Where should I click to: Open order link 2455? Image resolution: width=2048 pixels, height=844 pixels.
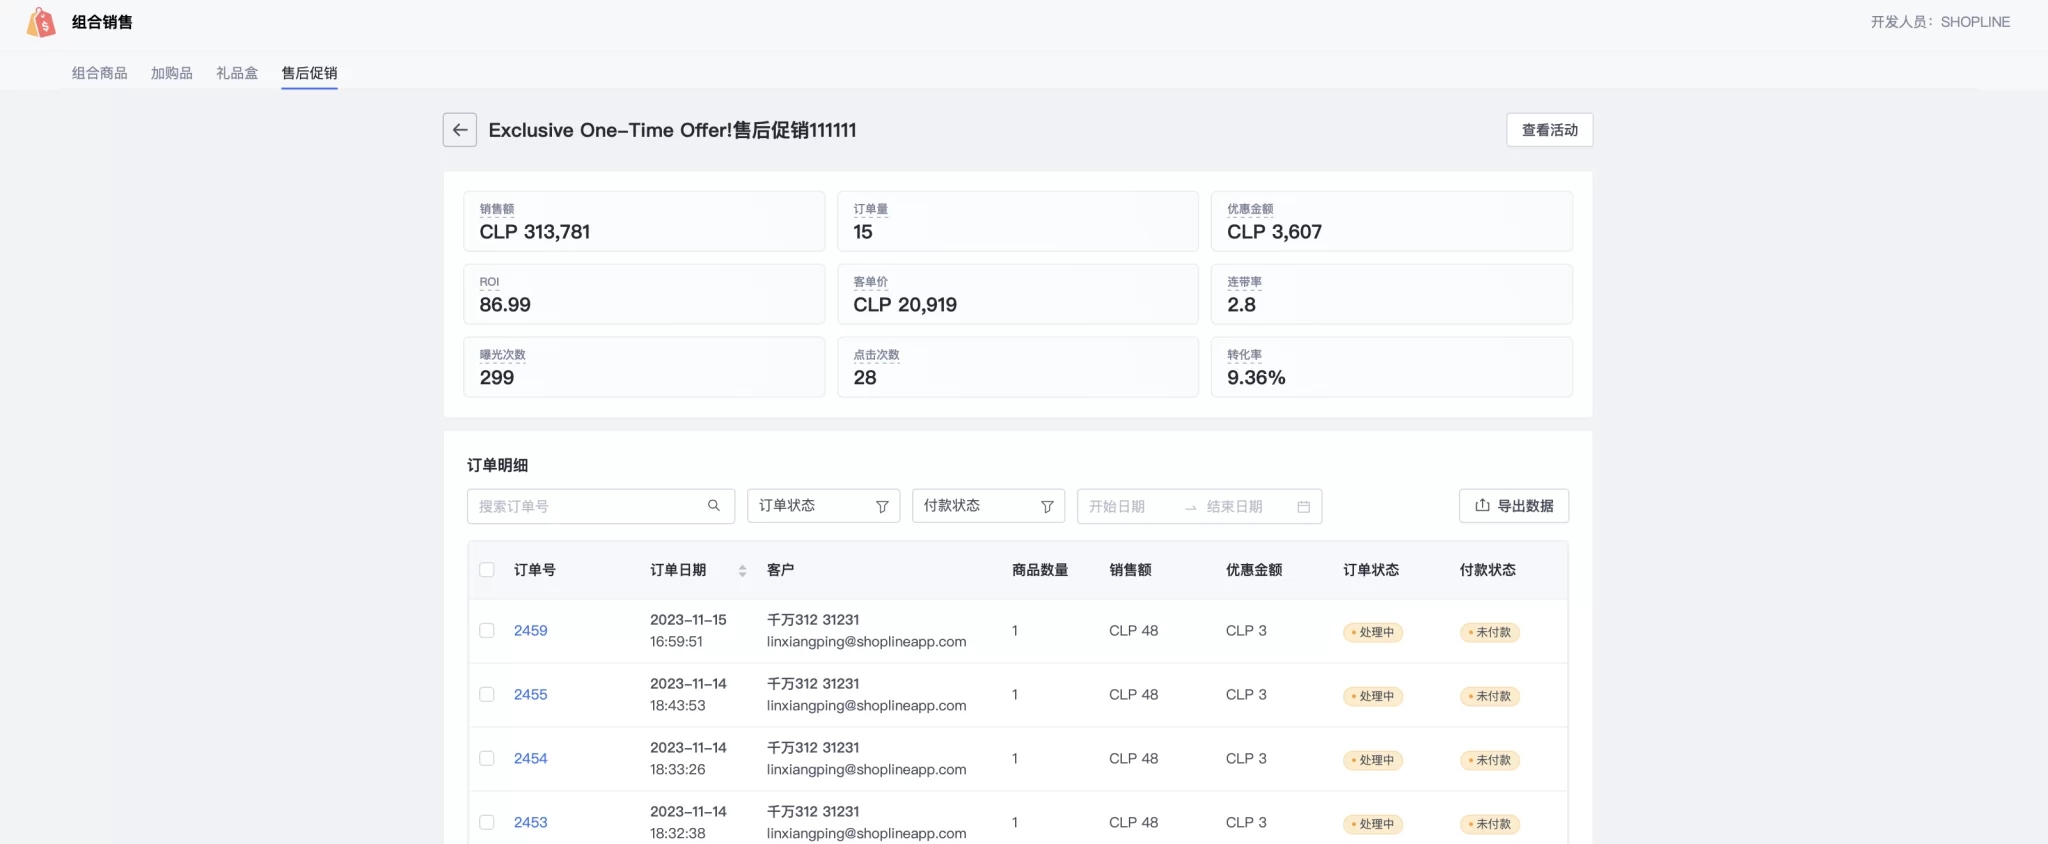[531, 695]
